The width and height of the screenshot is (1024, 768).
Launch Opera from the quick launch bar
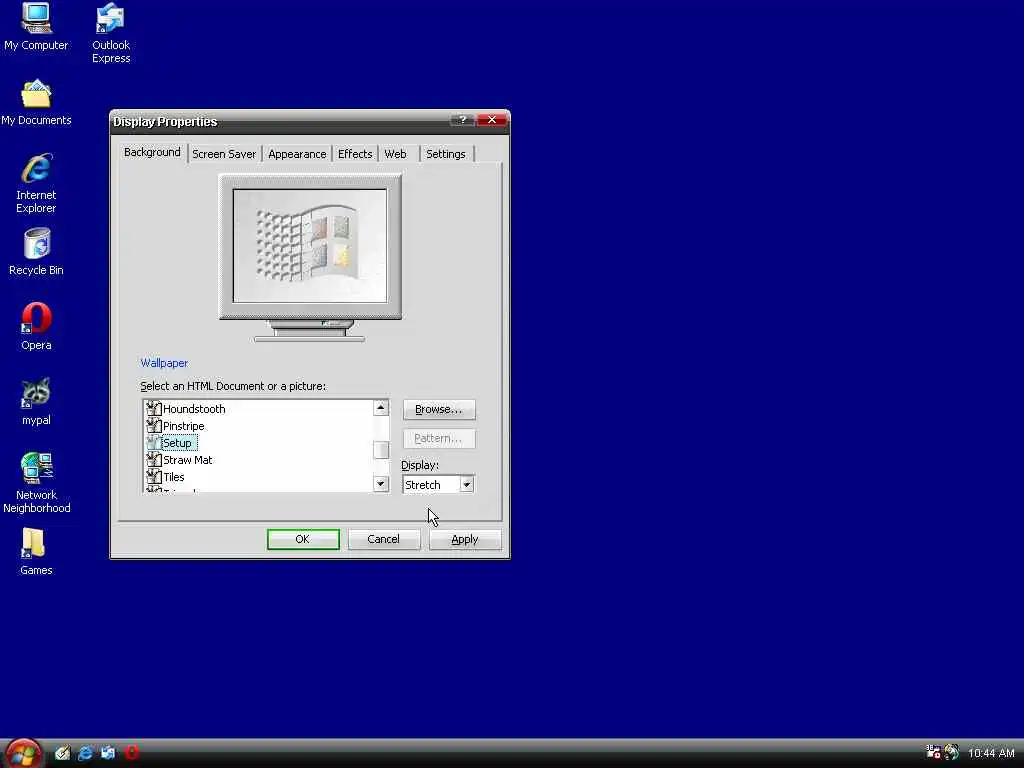tap(131, 753)
